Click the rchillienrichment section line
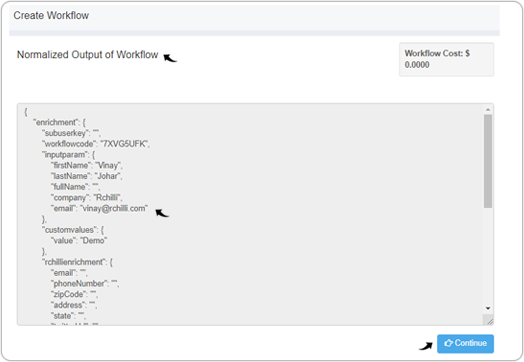This screenshot has width=524, height=362. point(78,262)
